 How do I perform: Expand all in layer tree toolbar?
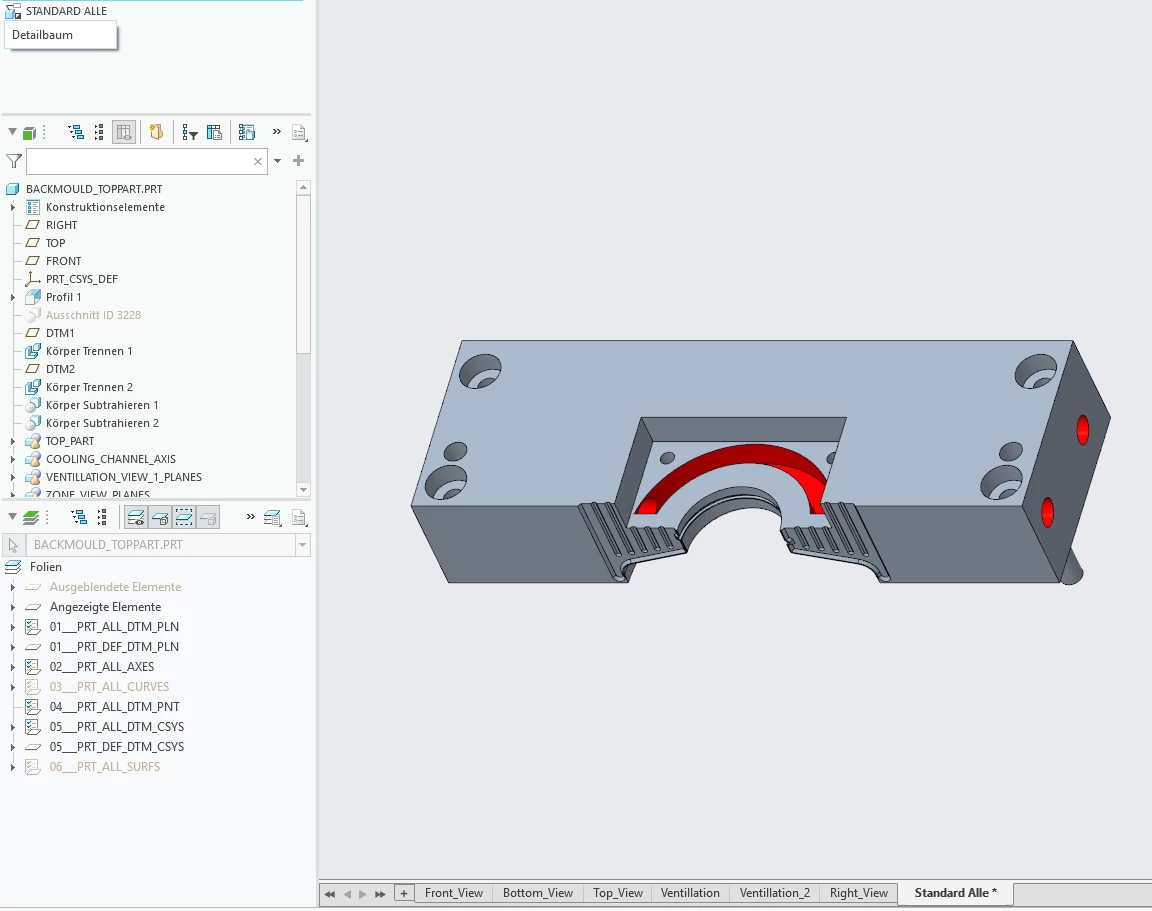click(79, 517)
